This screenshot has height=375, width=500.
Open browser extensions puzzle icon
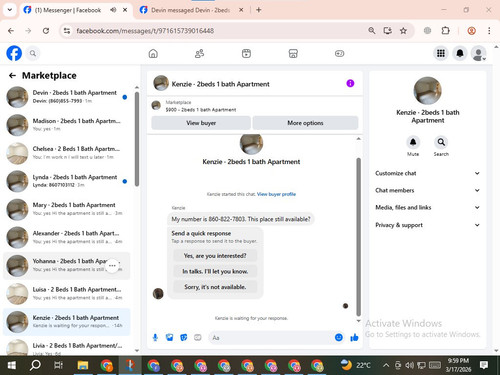445,31
